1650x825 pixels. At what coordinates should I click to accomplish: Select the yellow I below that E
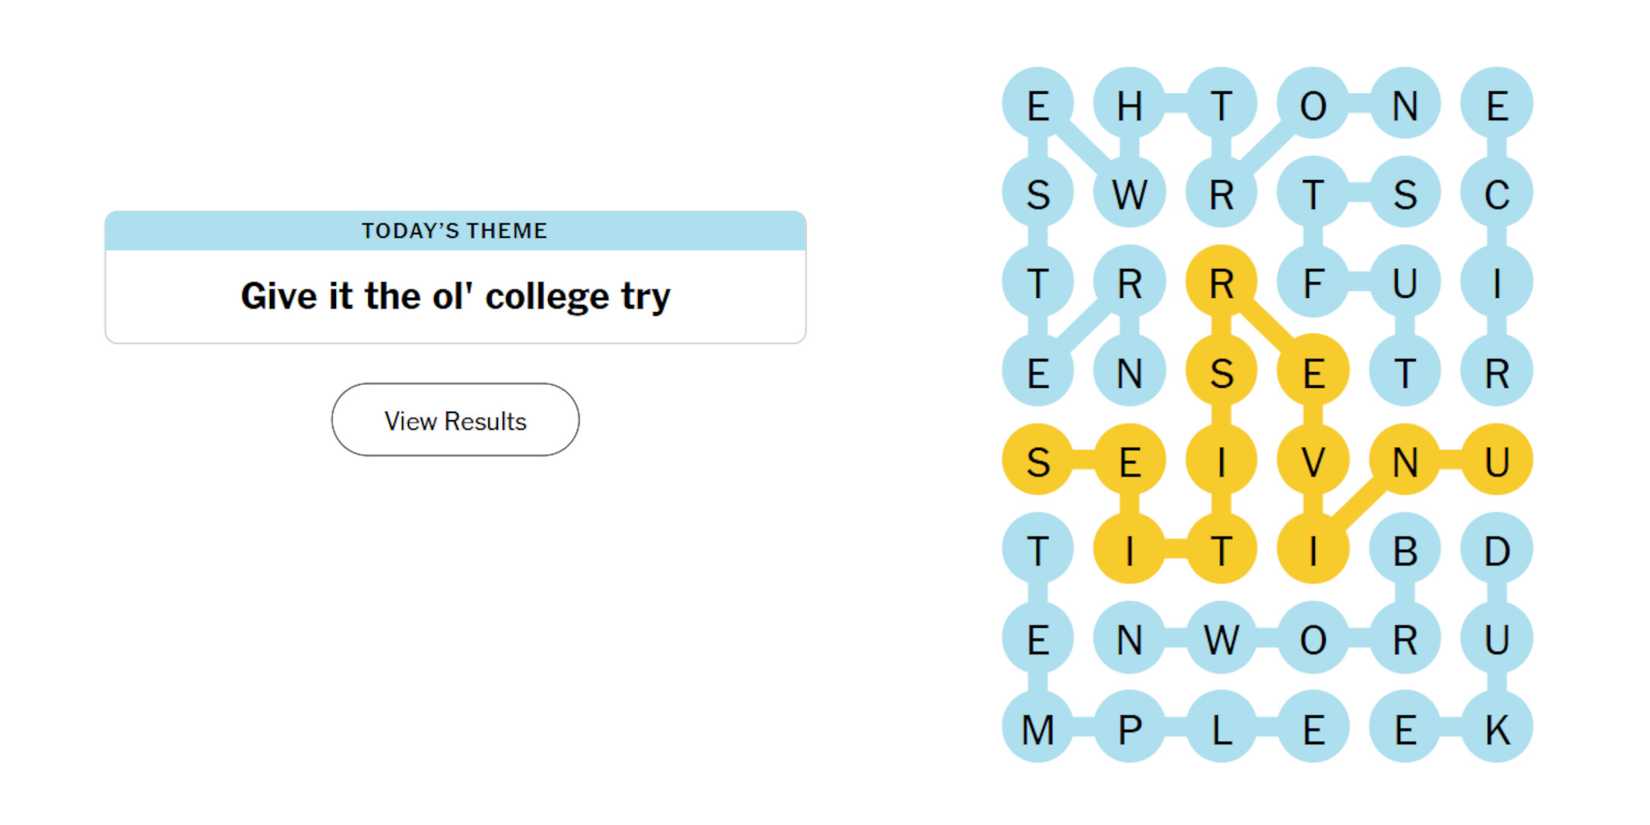click(1128, 547)
